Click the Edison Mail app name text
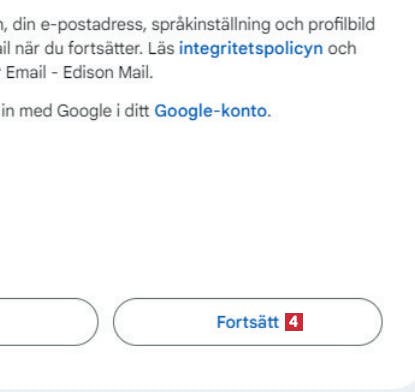The width and height of the screenshot is (415, 392). click(108, 72)
